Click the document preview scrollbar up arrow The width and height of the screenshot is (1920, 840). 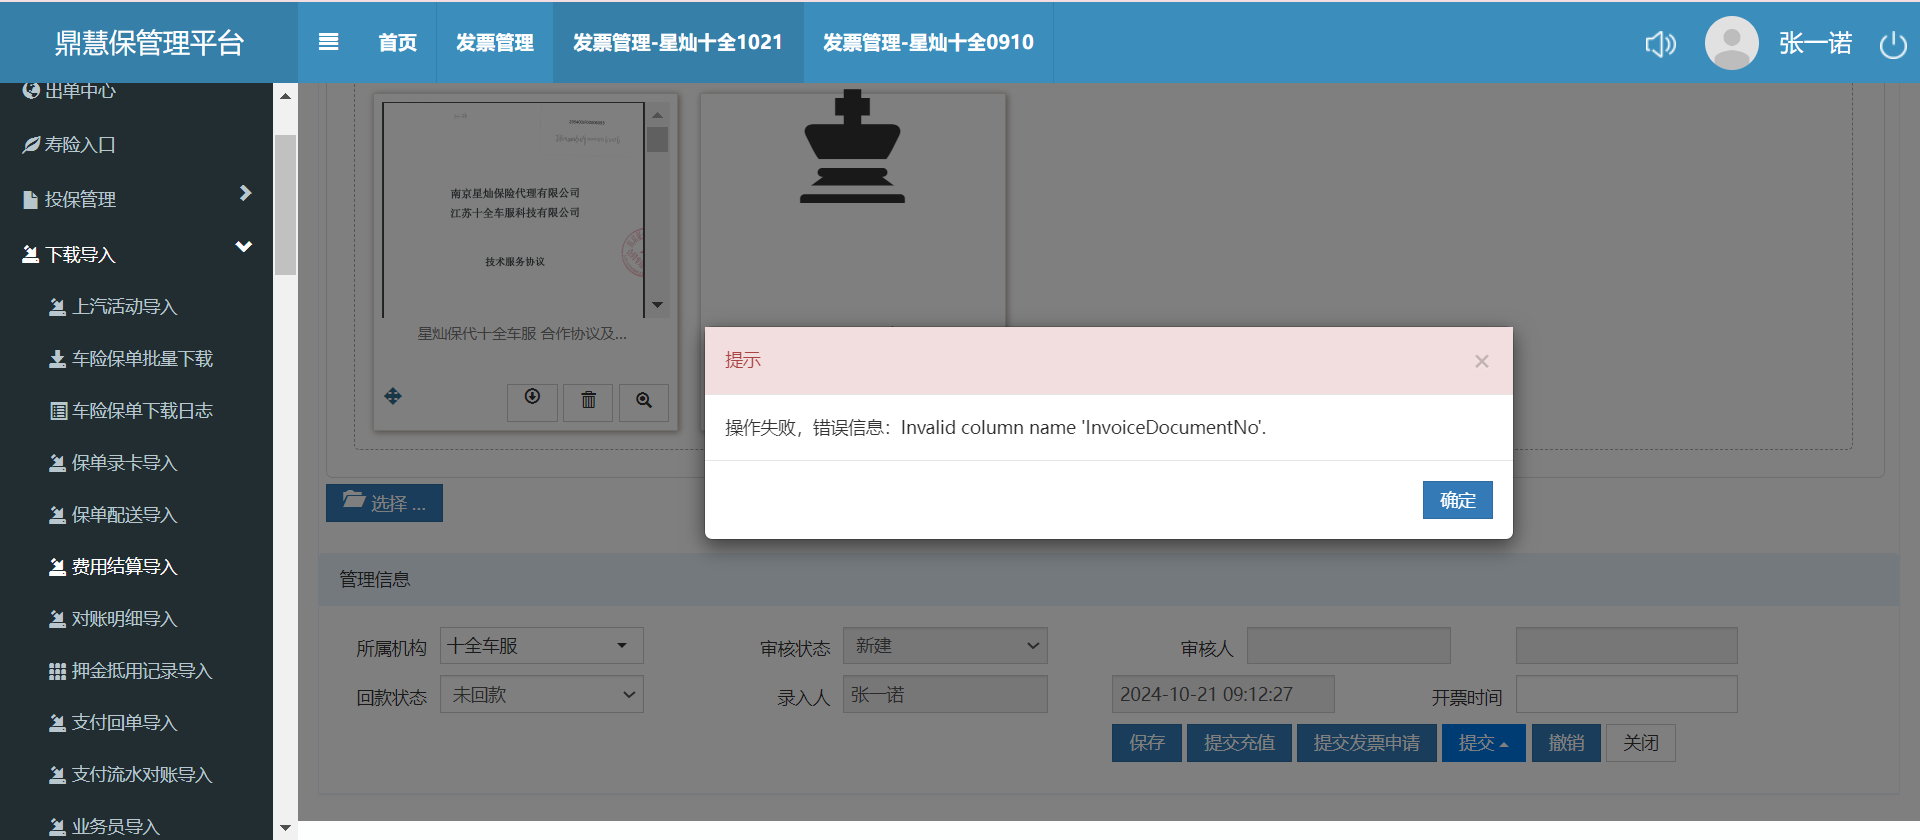click(657, 113)
